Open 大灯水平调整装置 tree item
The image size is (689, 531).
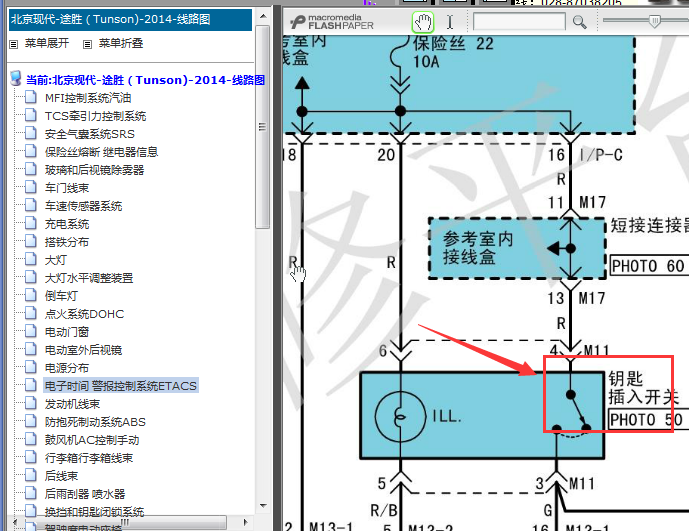(89, 278)
